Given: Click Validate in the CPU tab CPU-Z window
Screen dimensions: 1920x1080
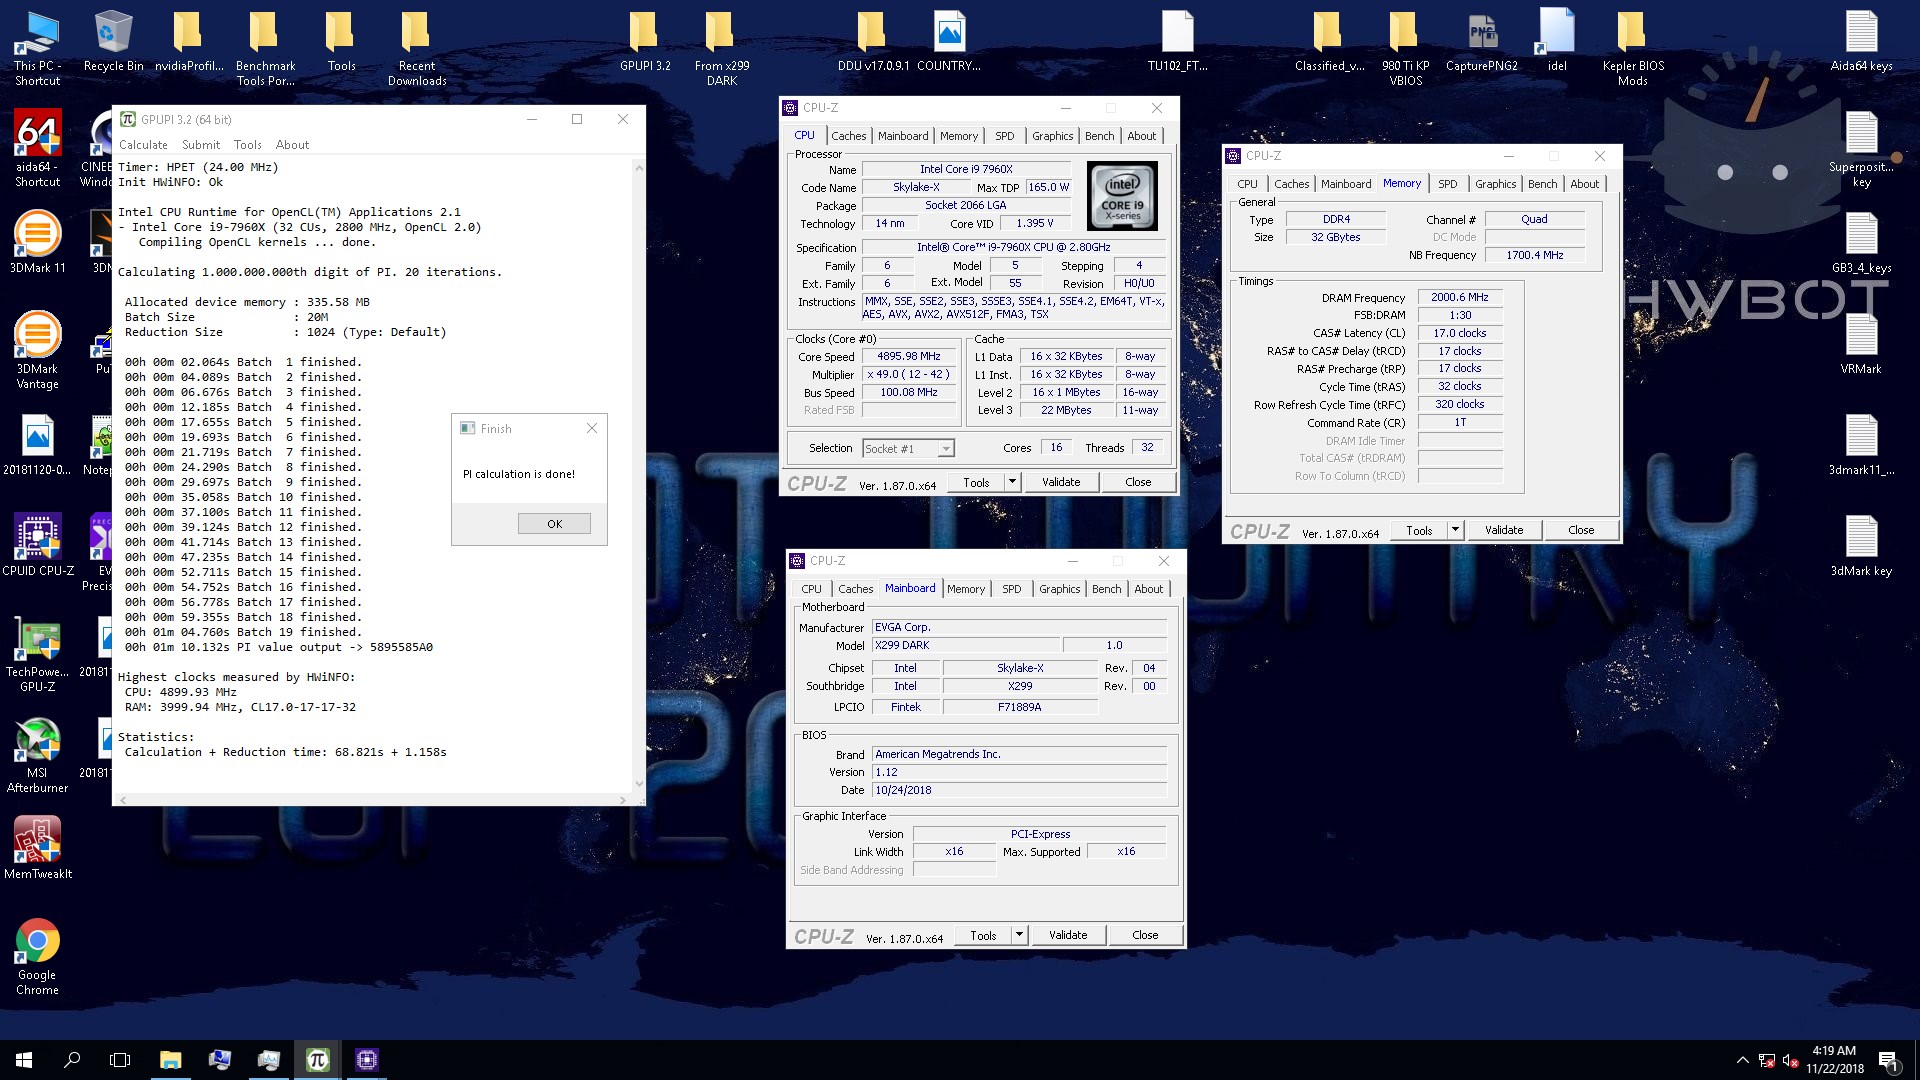Looking at the screenshot, I should tap(1061, 482).
